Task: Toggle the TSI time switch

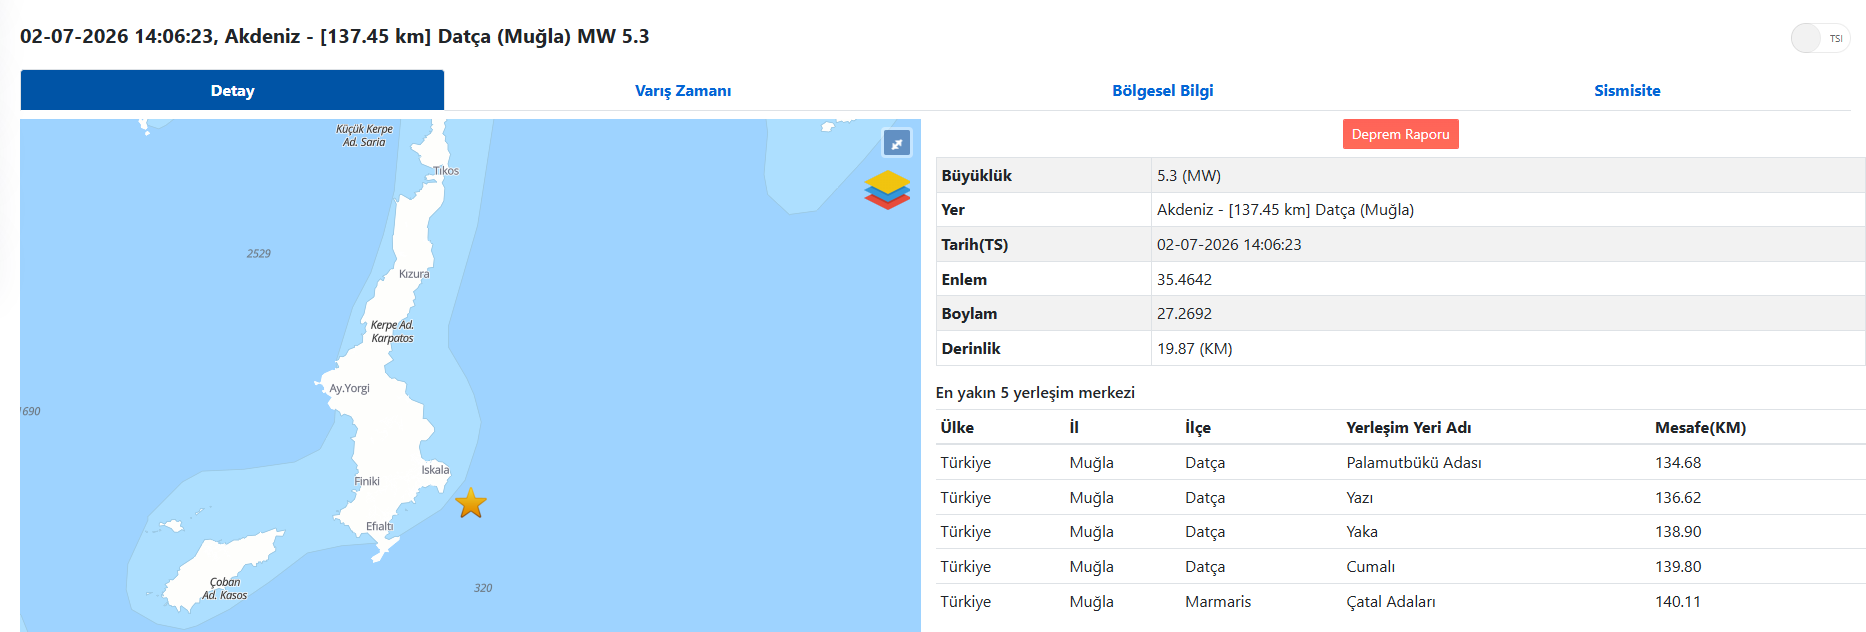Action: click(1819, 38)
